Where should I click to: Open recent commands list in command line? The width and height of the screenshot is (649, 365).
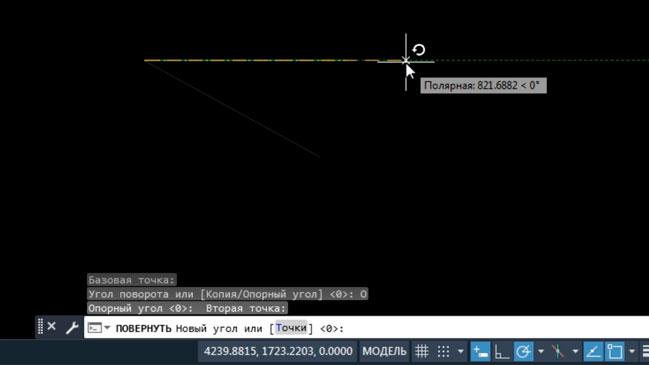click(x=99, y=328)
